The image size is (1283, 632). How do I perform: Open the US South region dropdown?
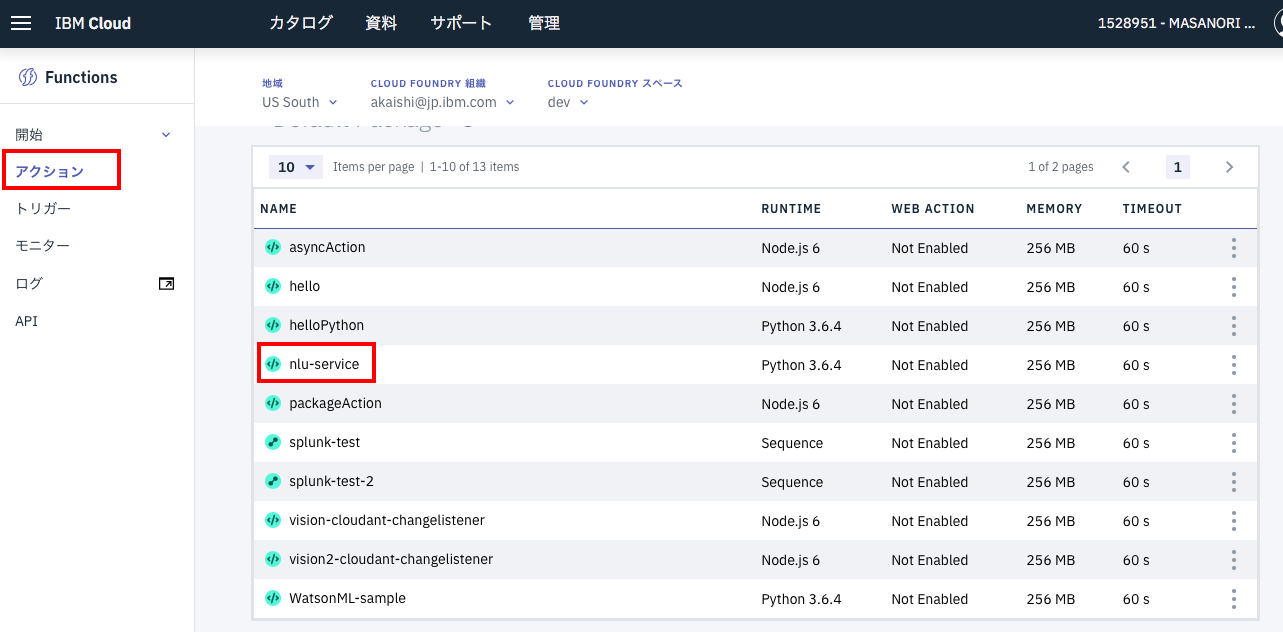point(298,101)
